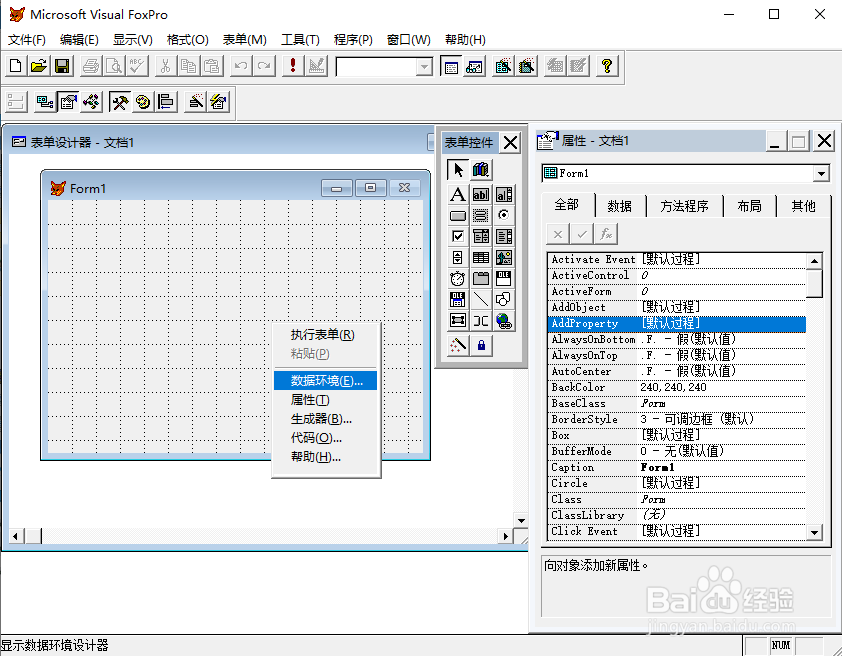
Task: Launch the Report wizard toolbar icon
Action: tap(527, 66)
